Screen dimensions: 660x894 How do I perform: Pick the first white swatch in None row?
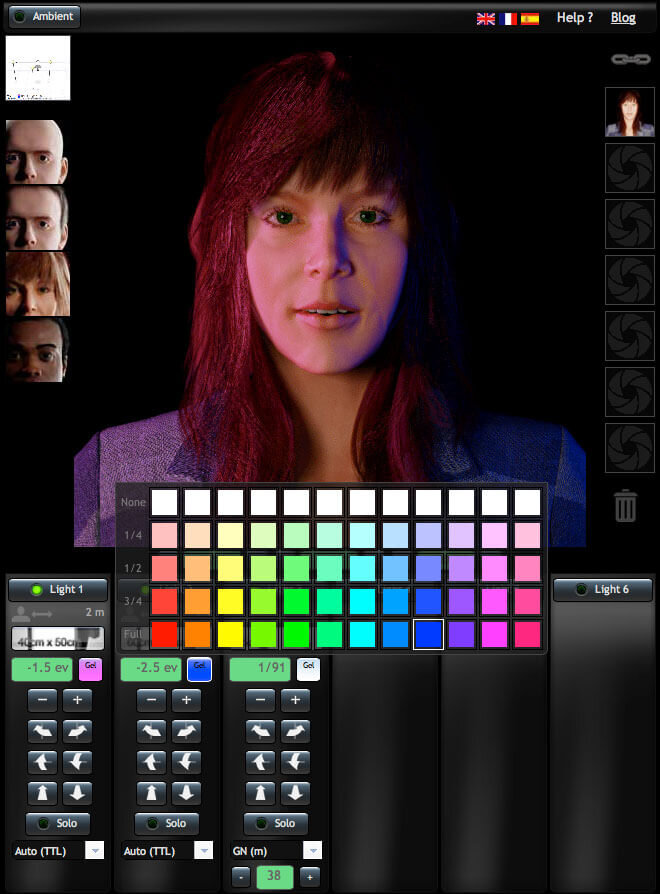165,502
